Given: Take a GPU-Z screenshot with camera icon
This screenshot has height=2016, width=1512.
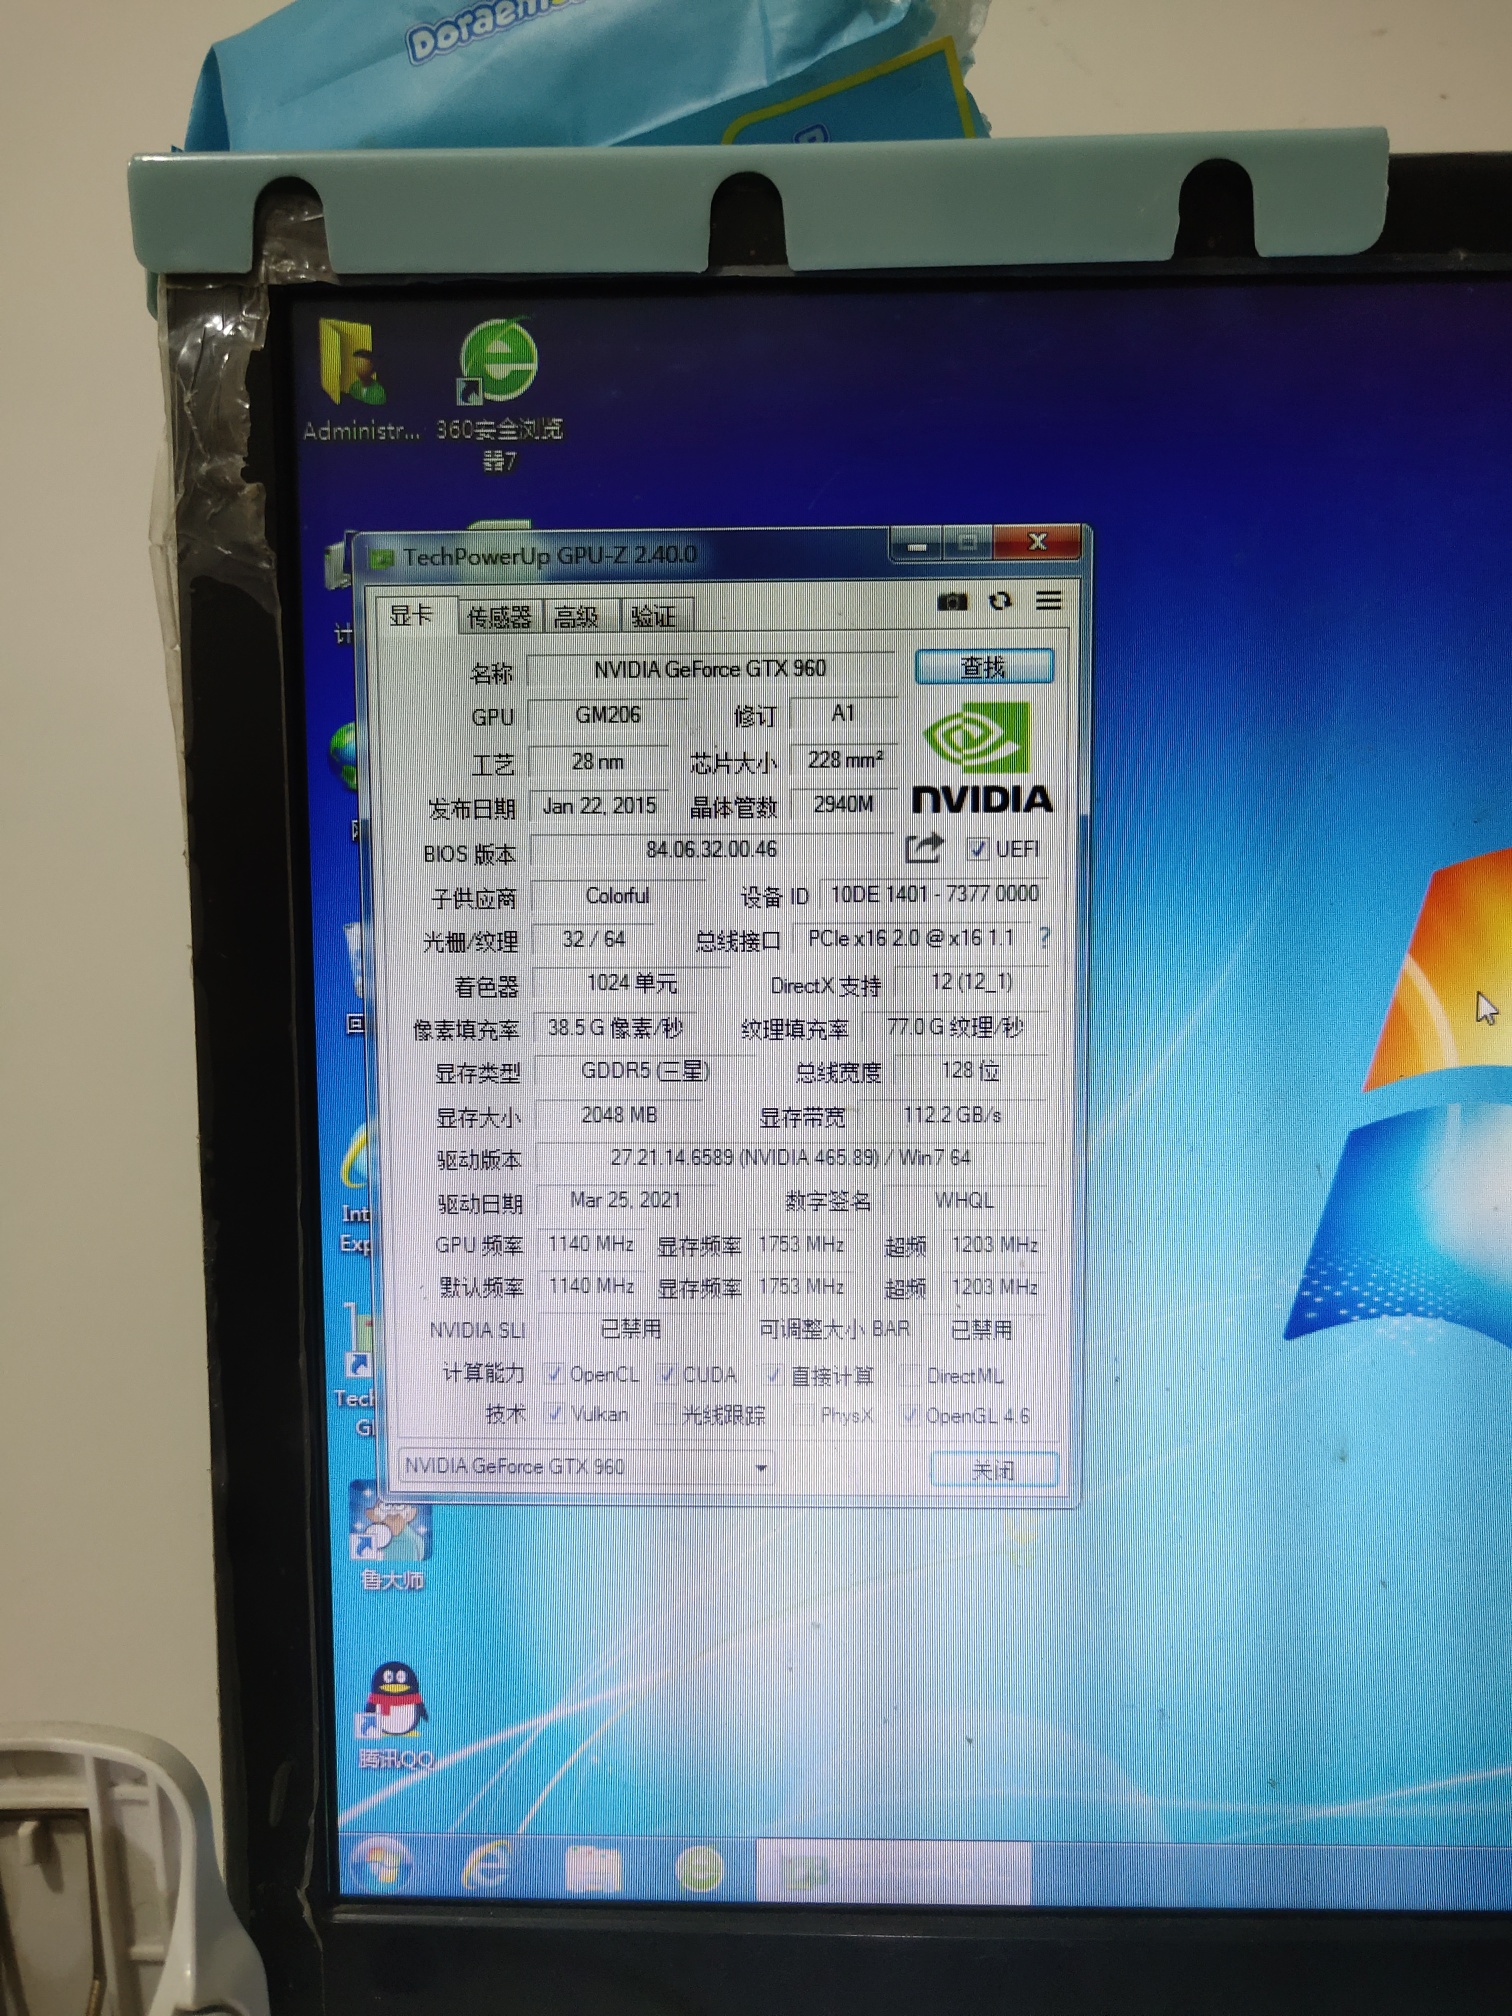Looking at the screenshot, I should tap(952, 601).
